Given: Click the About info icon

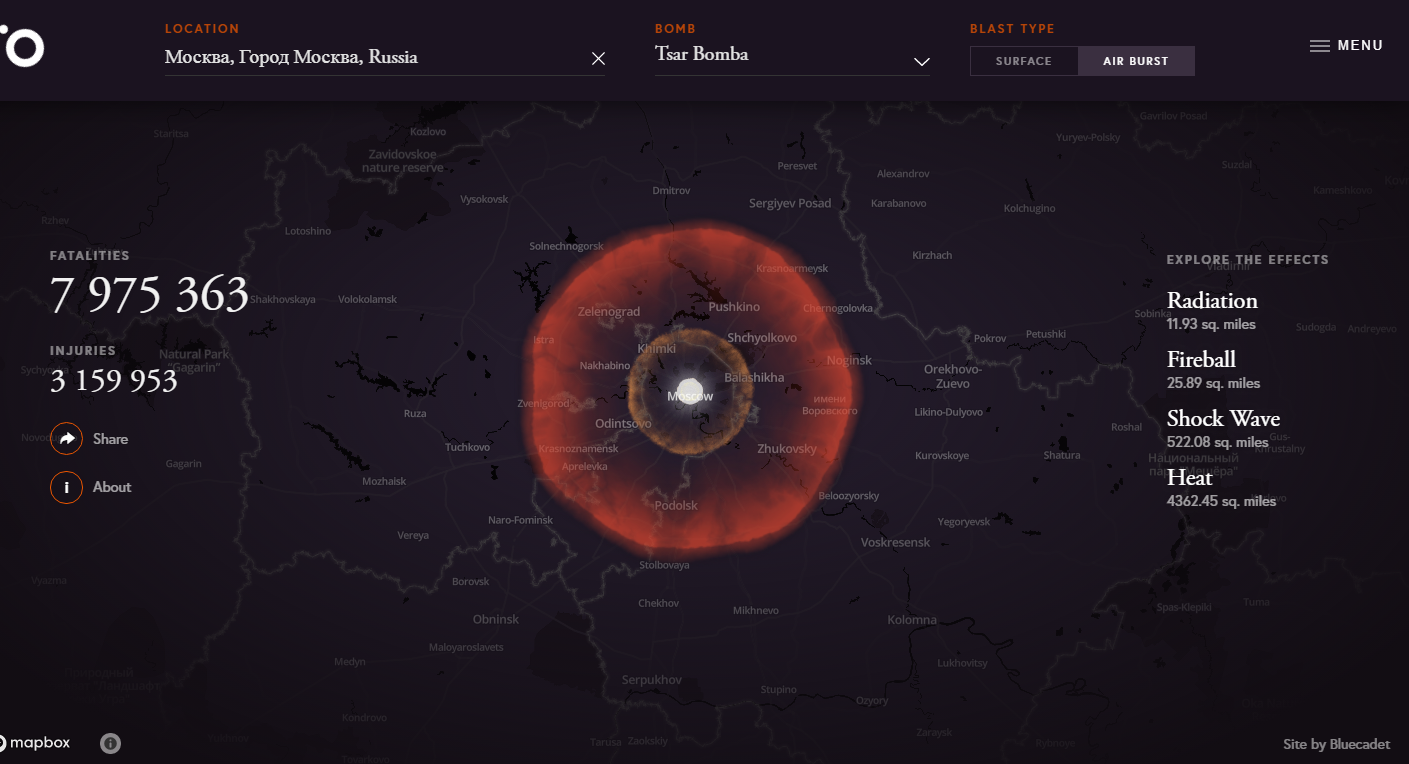Looking at the screenshot, I should tap(67, 487).
